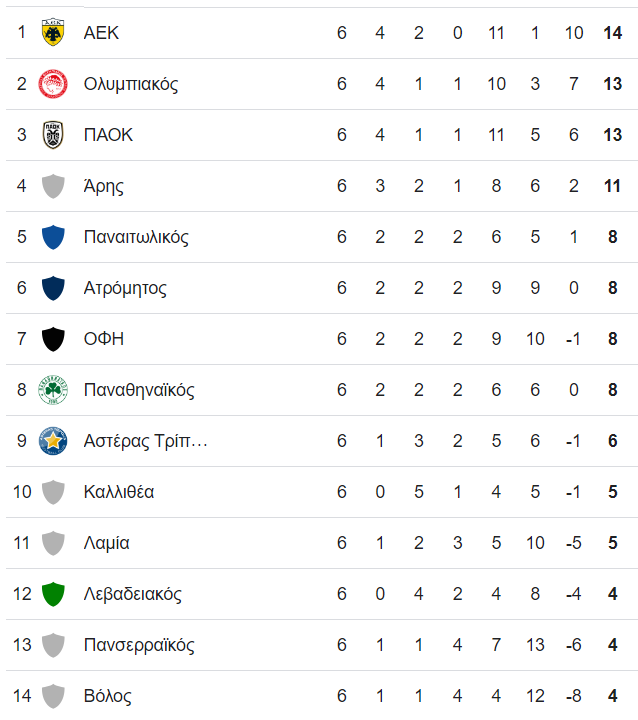The width and height of the screenshot is (638, 720).
Task: Click the gray shield beside Άρης
Action: click(53, 186)
